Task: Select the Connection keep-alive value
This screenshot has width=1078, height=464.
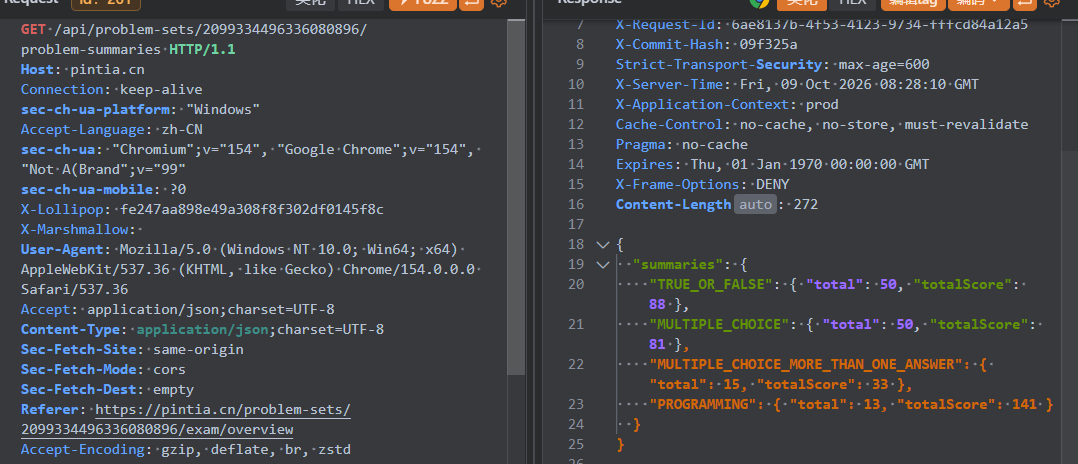Action: [x=161, y=89]
